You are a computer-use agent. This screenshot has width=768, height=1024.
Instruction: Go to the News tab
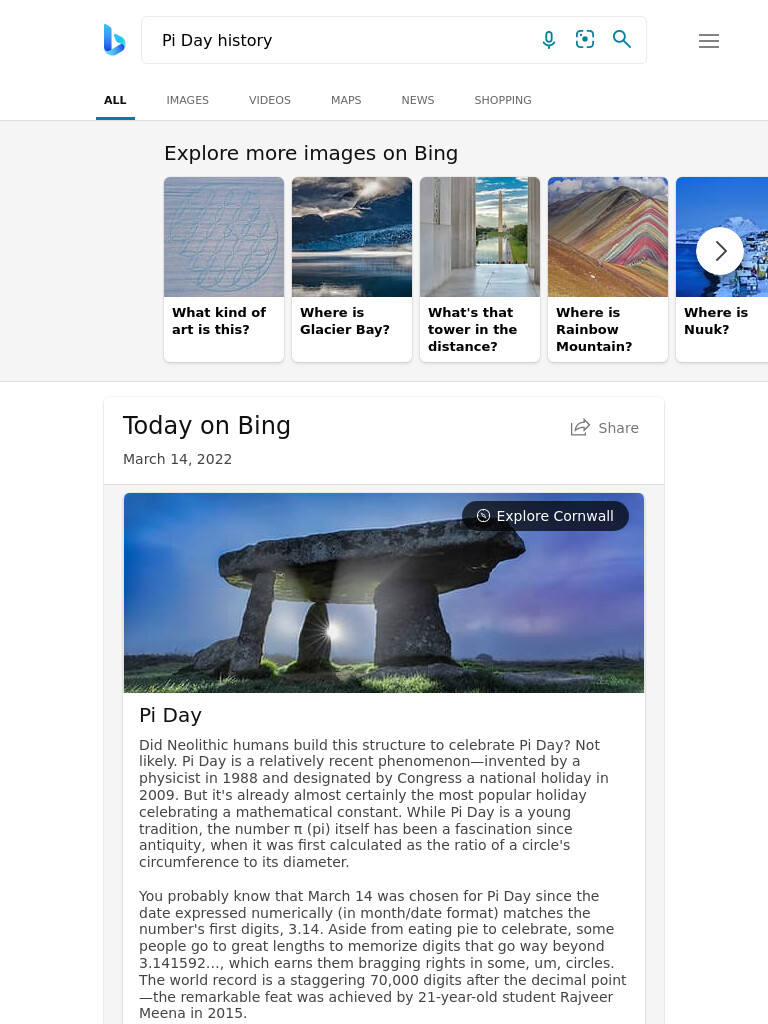point(418,100)
